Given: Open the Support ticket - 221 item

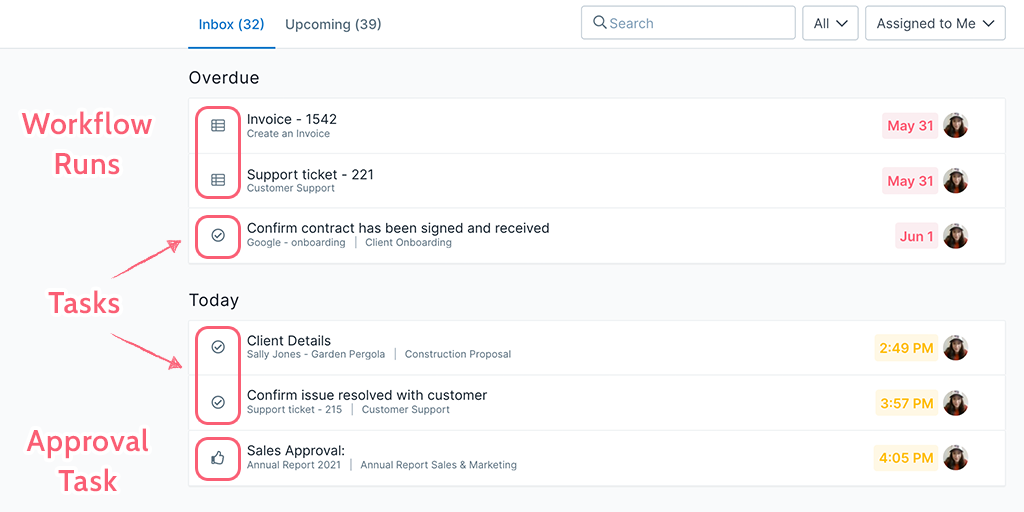Looking at the screenshot, I should click(x=596, y=181).
